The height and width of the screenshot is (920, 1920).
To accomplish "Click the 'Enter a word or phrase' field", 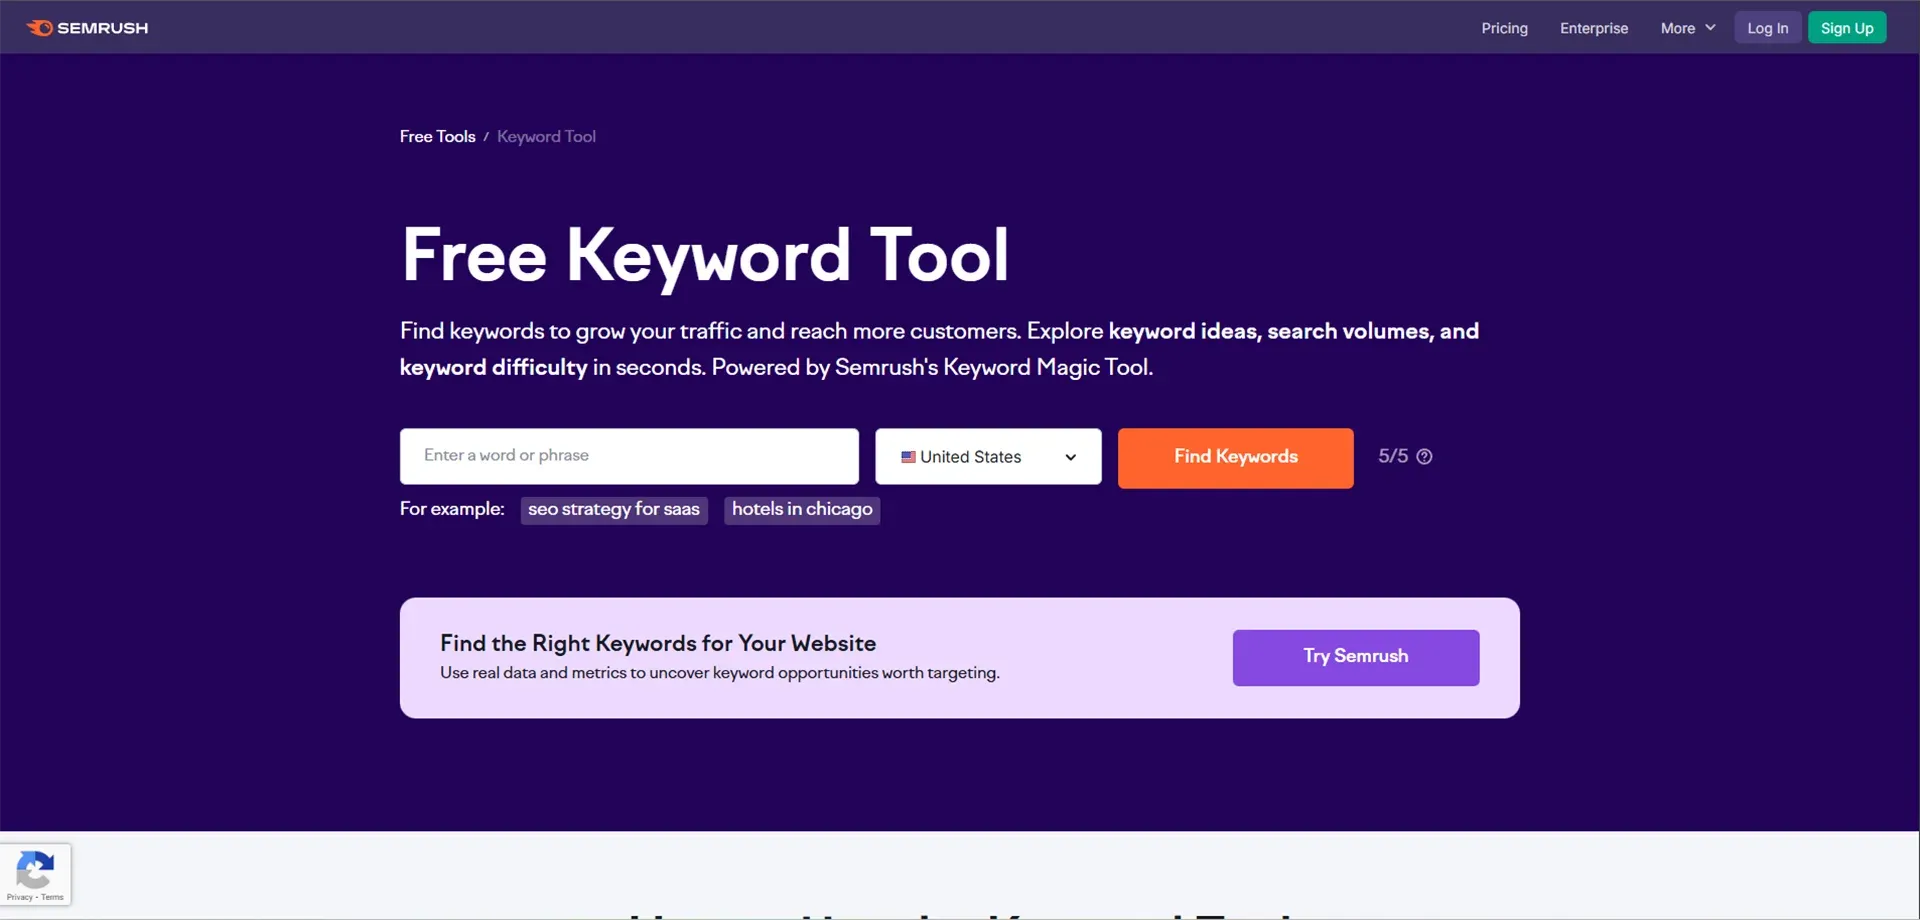I will (x=628, y=456).
